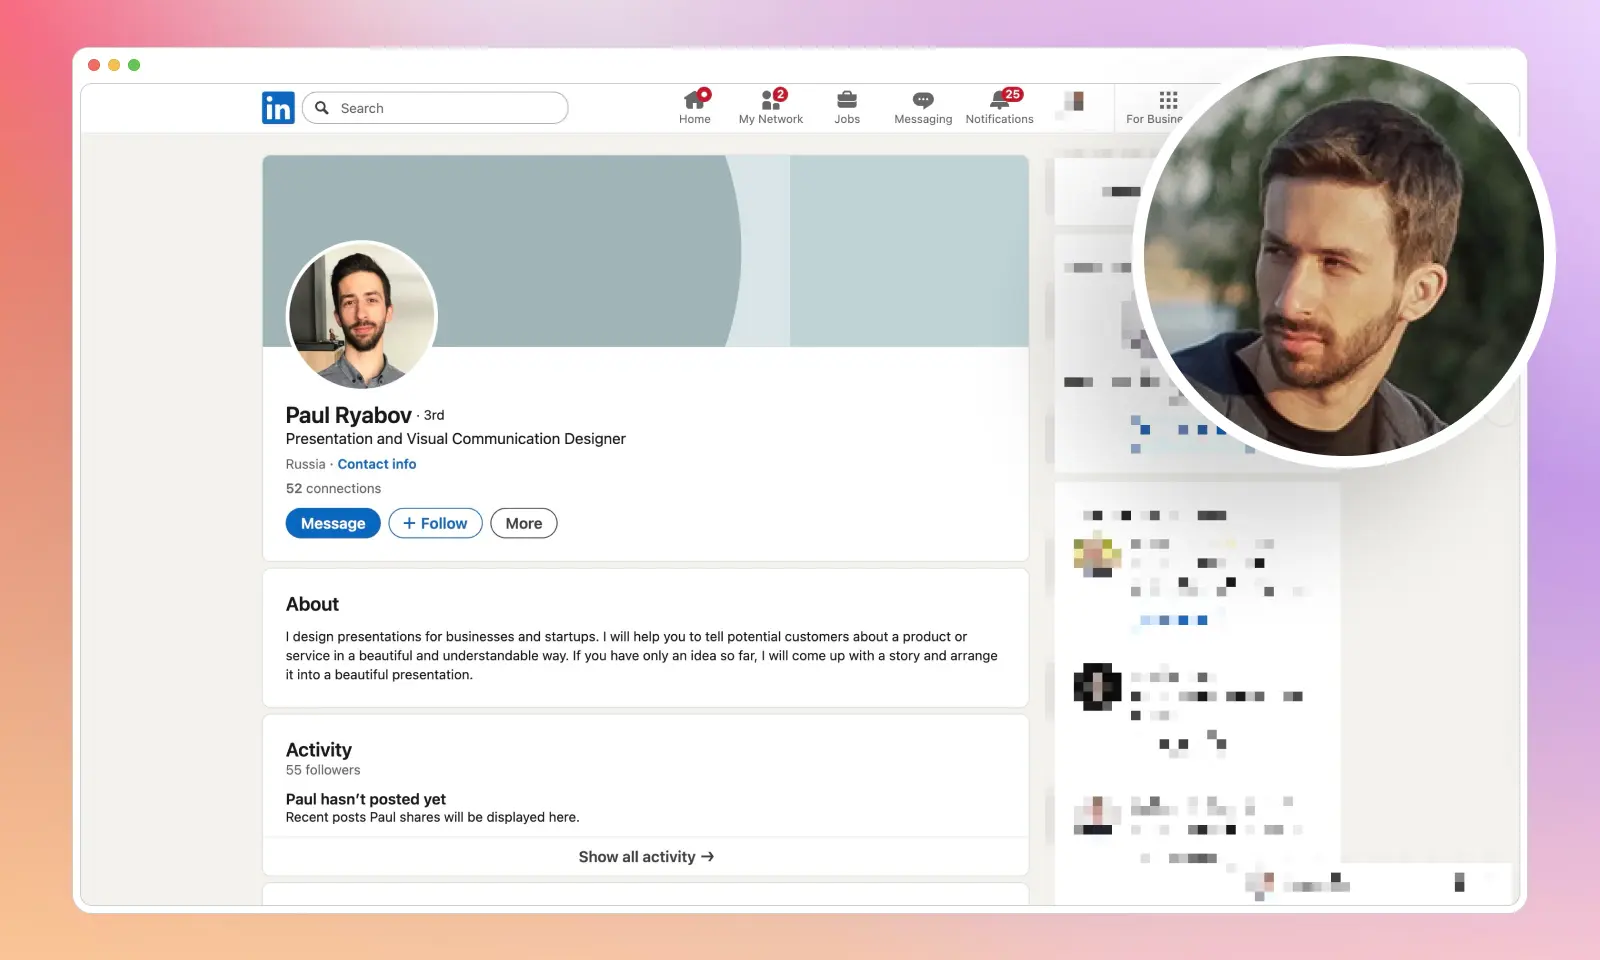The height and width of the screenshot is (960, 1600).
Task: Click the Home navigation icon
Action: [694, 100]
